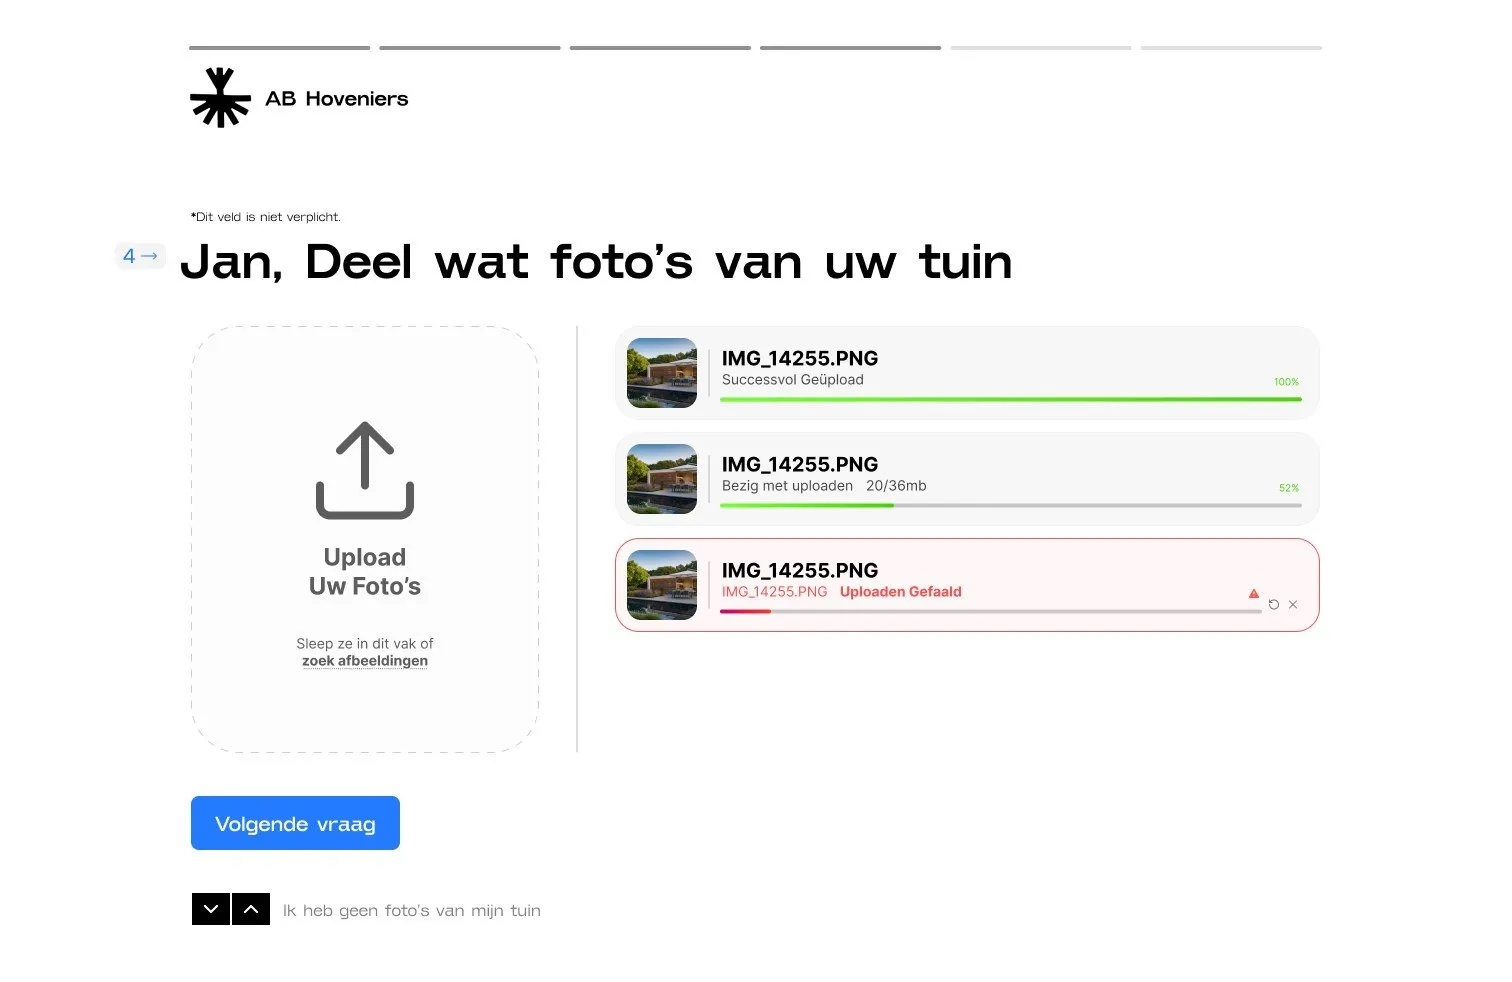Click the heading "Jan, Deel wat foto's van uw tuin"

point(596,262)
